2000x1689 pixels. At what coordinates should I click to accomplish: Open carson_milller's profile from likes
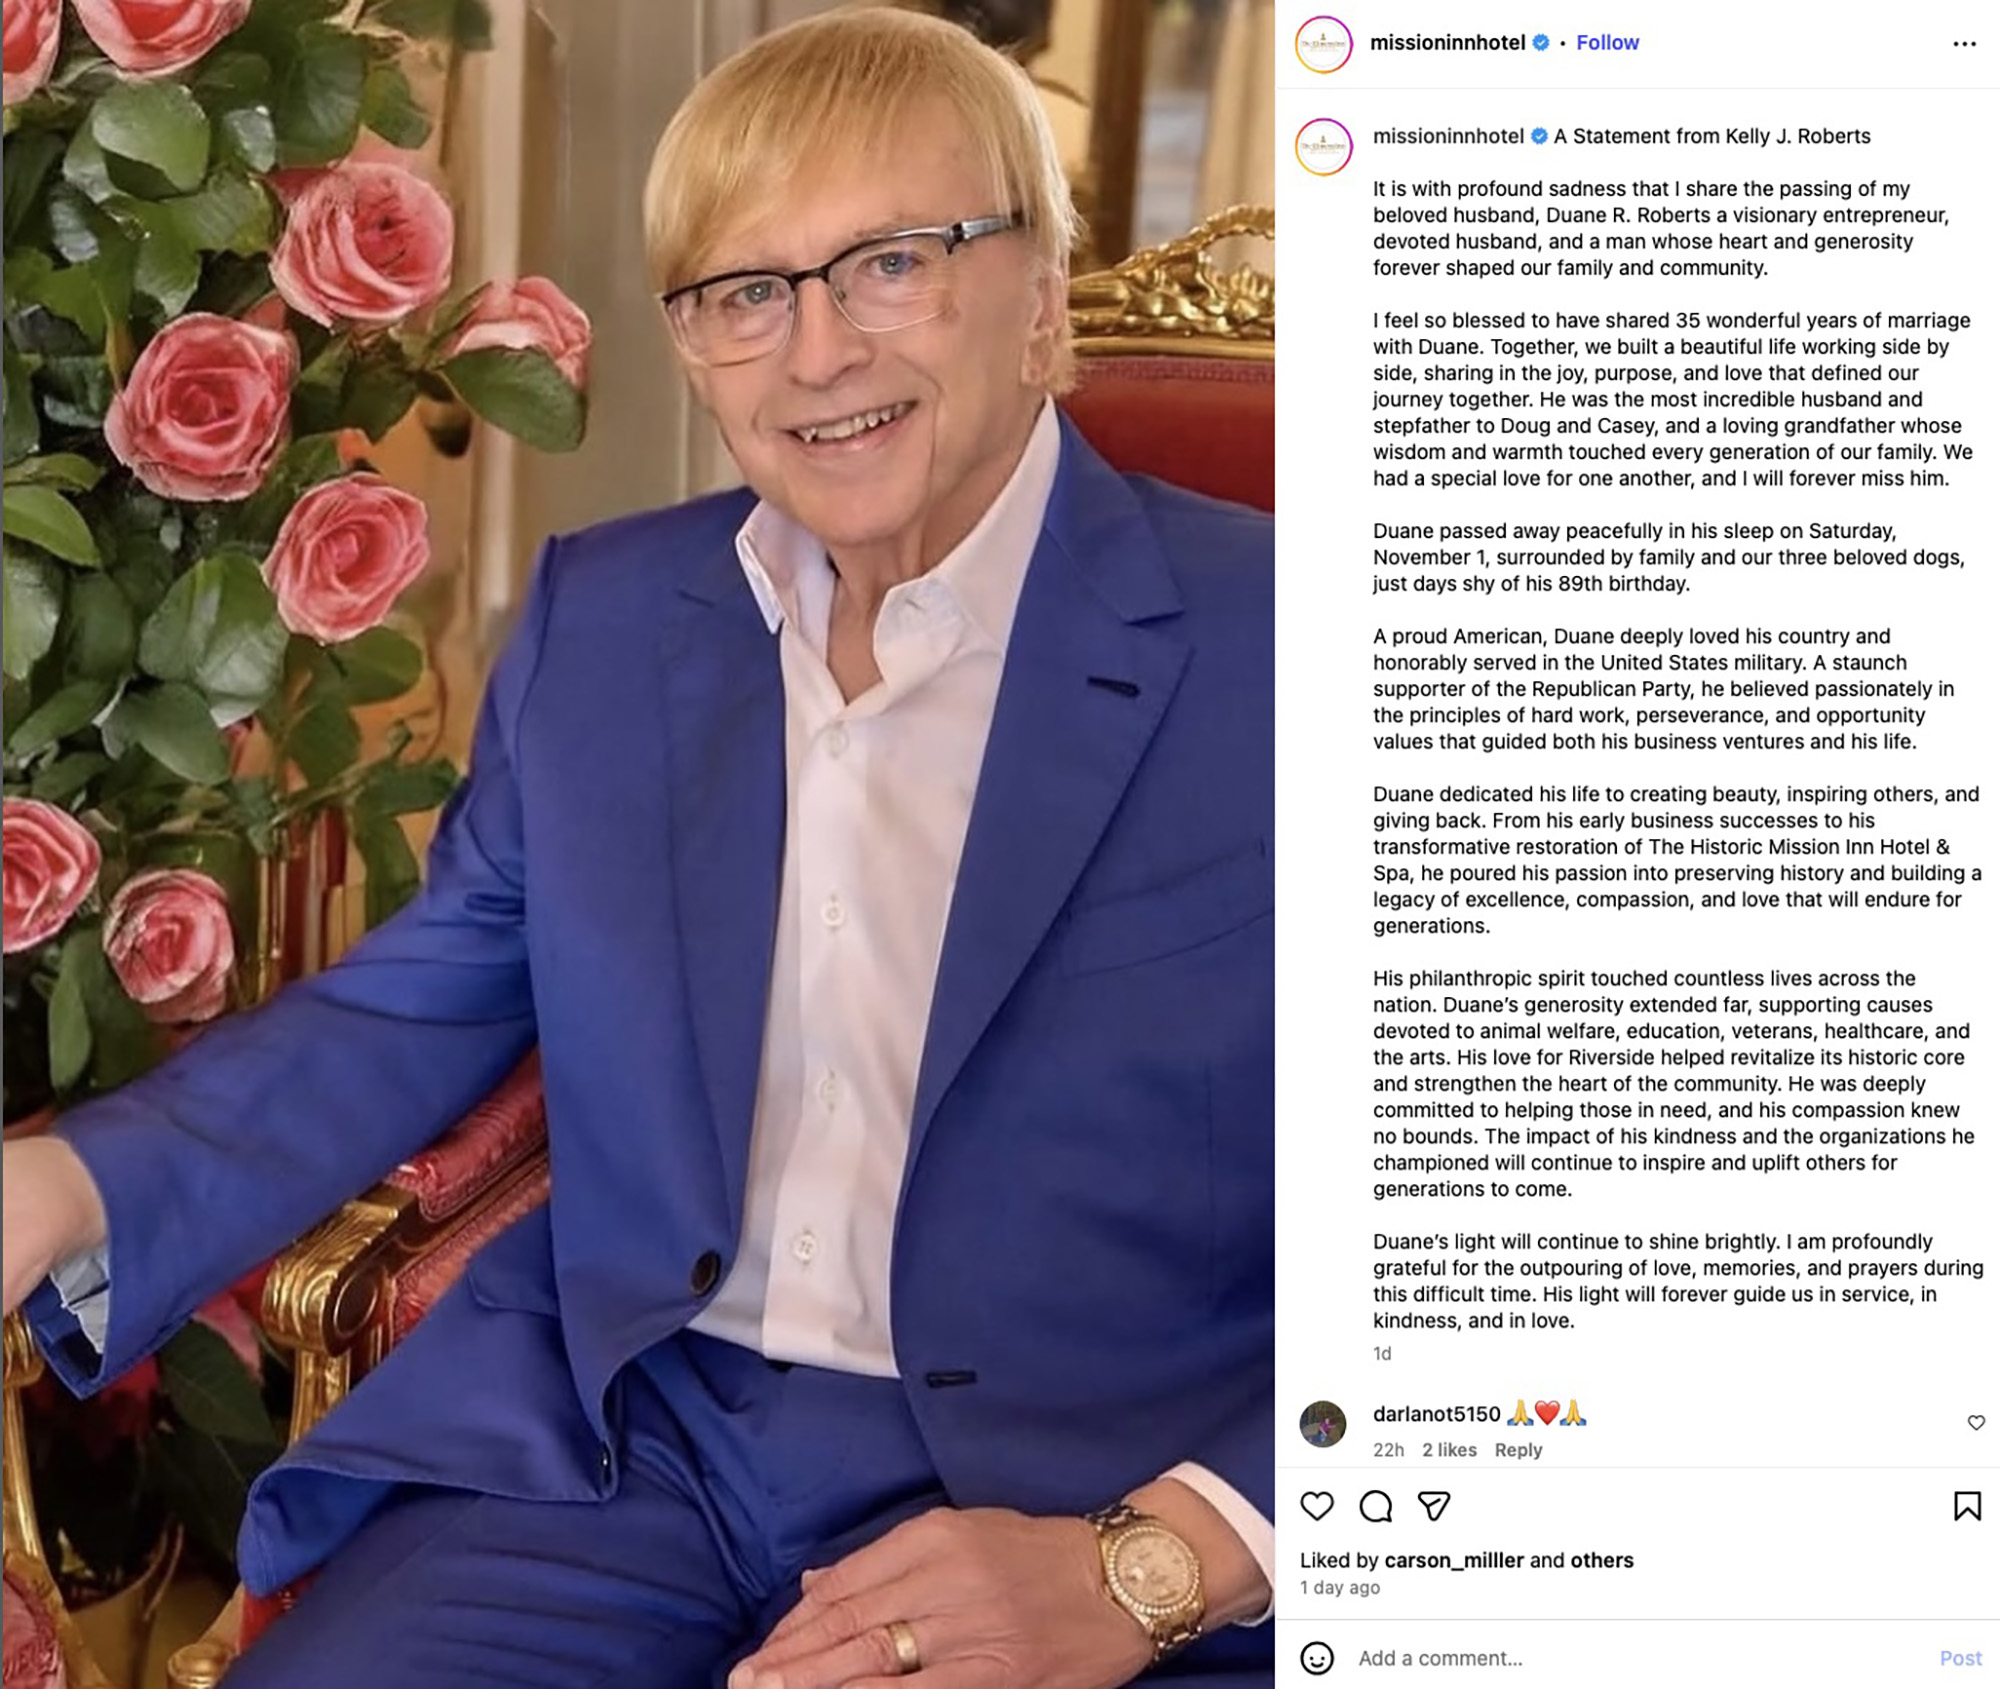pyautogui.click(x=1454, y=1560)
